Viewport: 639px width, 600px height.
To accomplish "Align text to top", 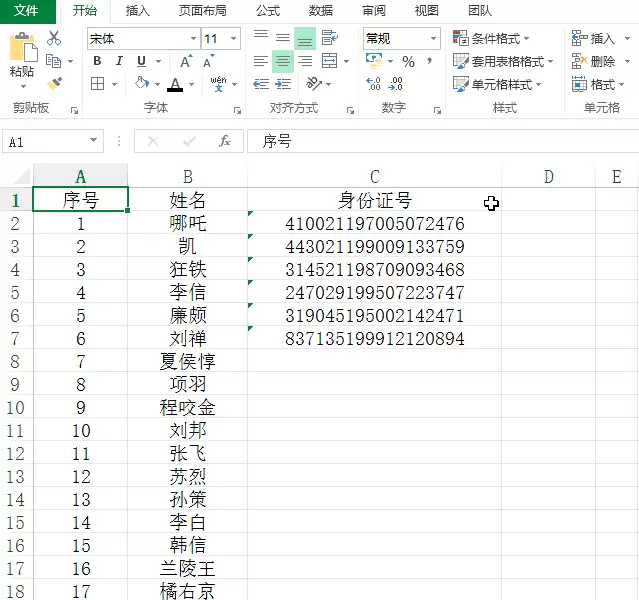I will tap(261, 38).
